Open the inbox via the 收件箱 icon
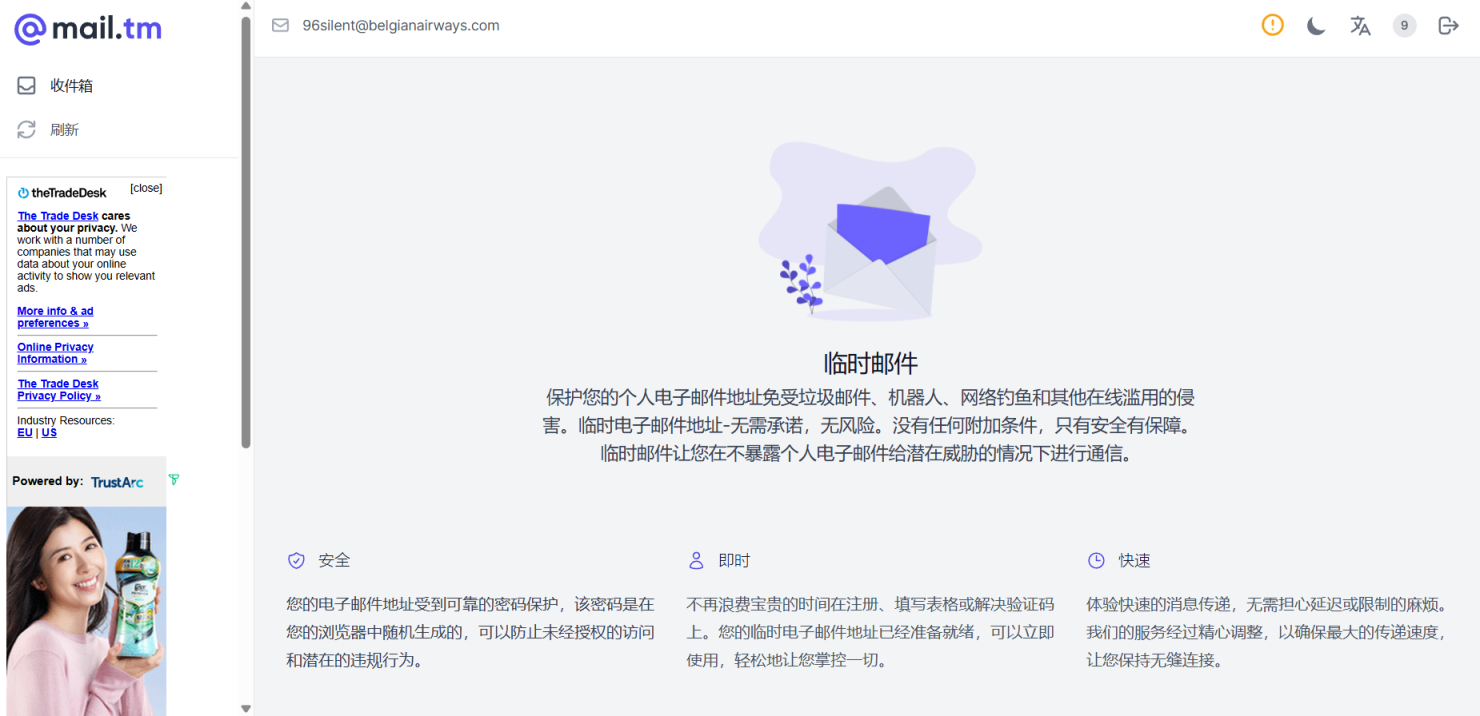This screenshot has height=716, width=1480. point(26,85)
